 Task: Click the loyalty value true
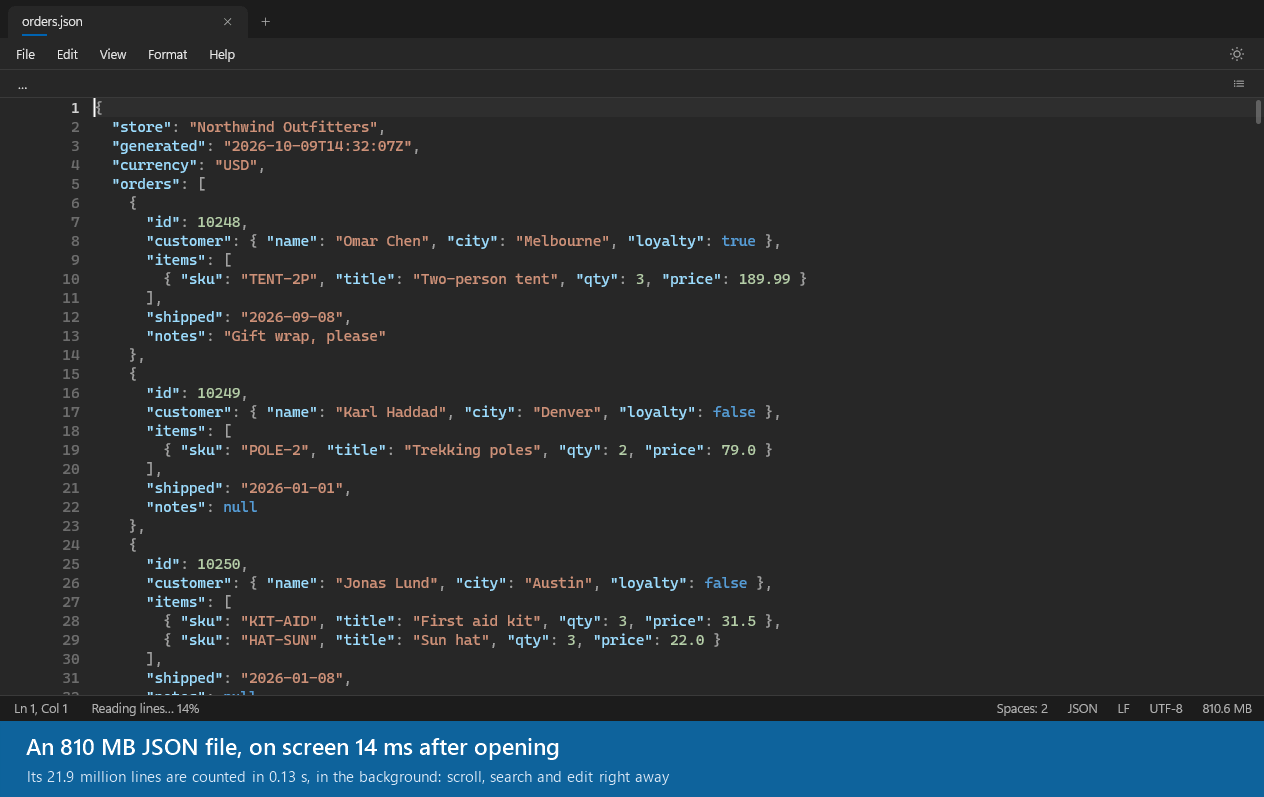(x=738, y=241)
